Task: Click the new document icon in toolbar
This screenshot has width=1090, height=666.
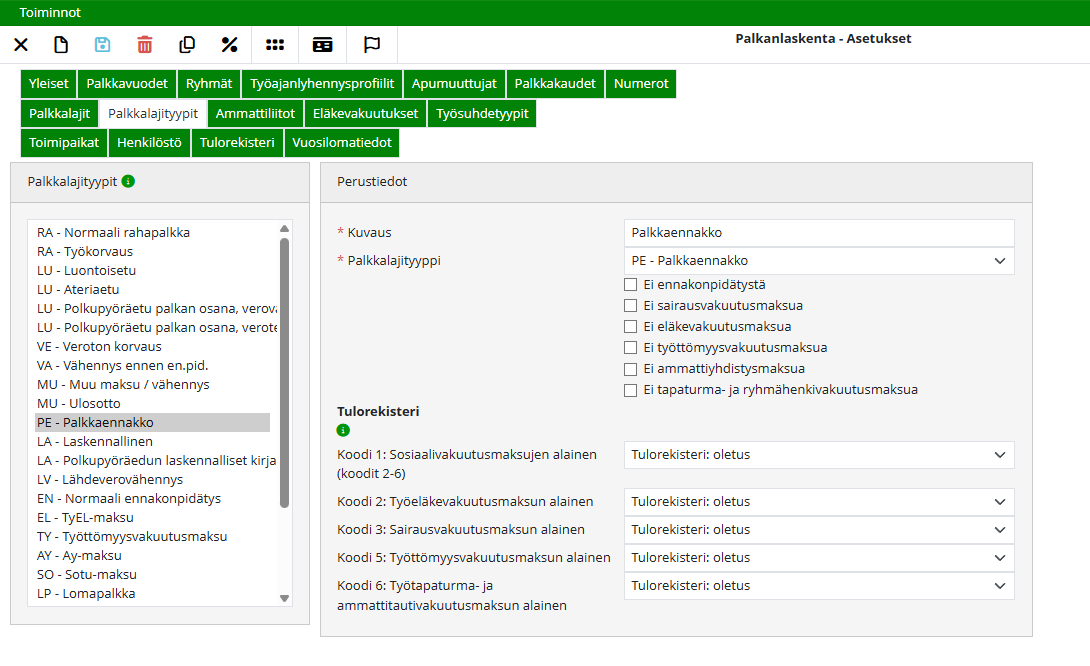Action: 61,44
